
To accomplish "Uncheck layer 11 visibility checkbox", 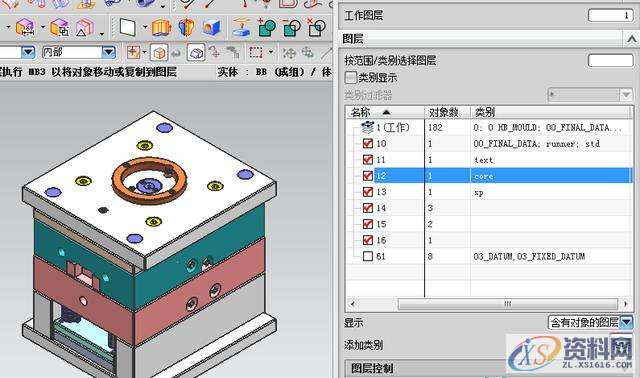I will point(368,160).
